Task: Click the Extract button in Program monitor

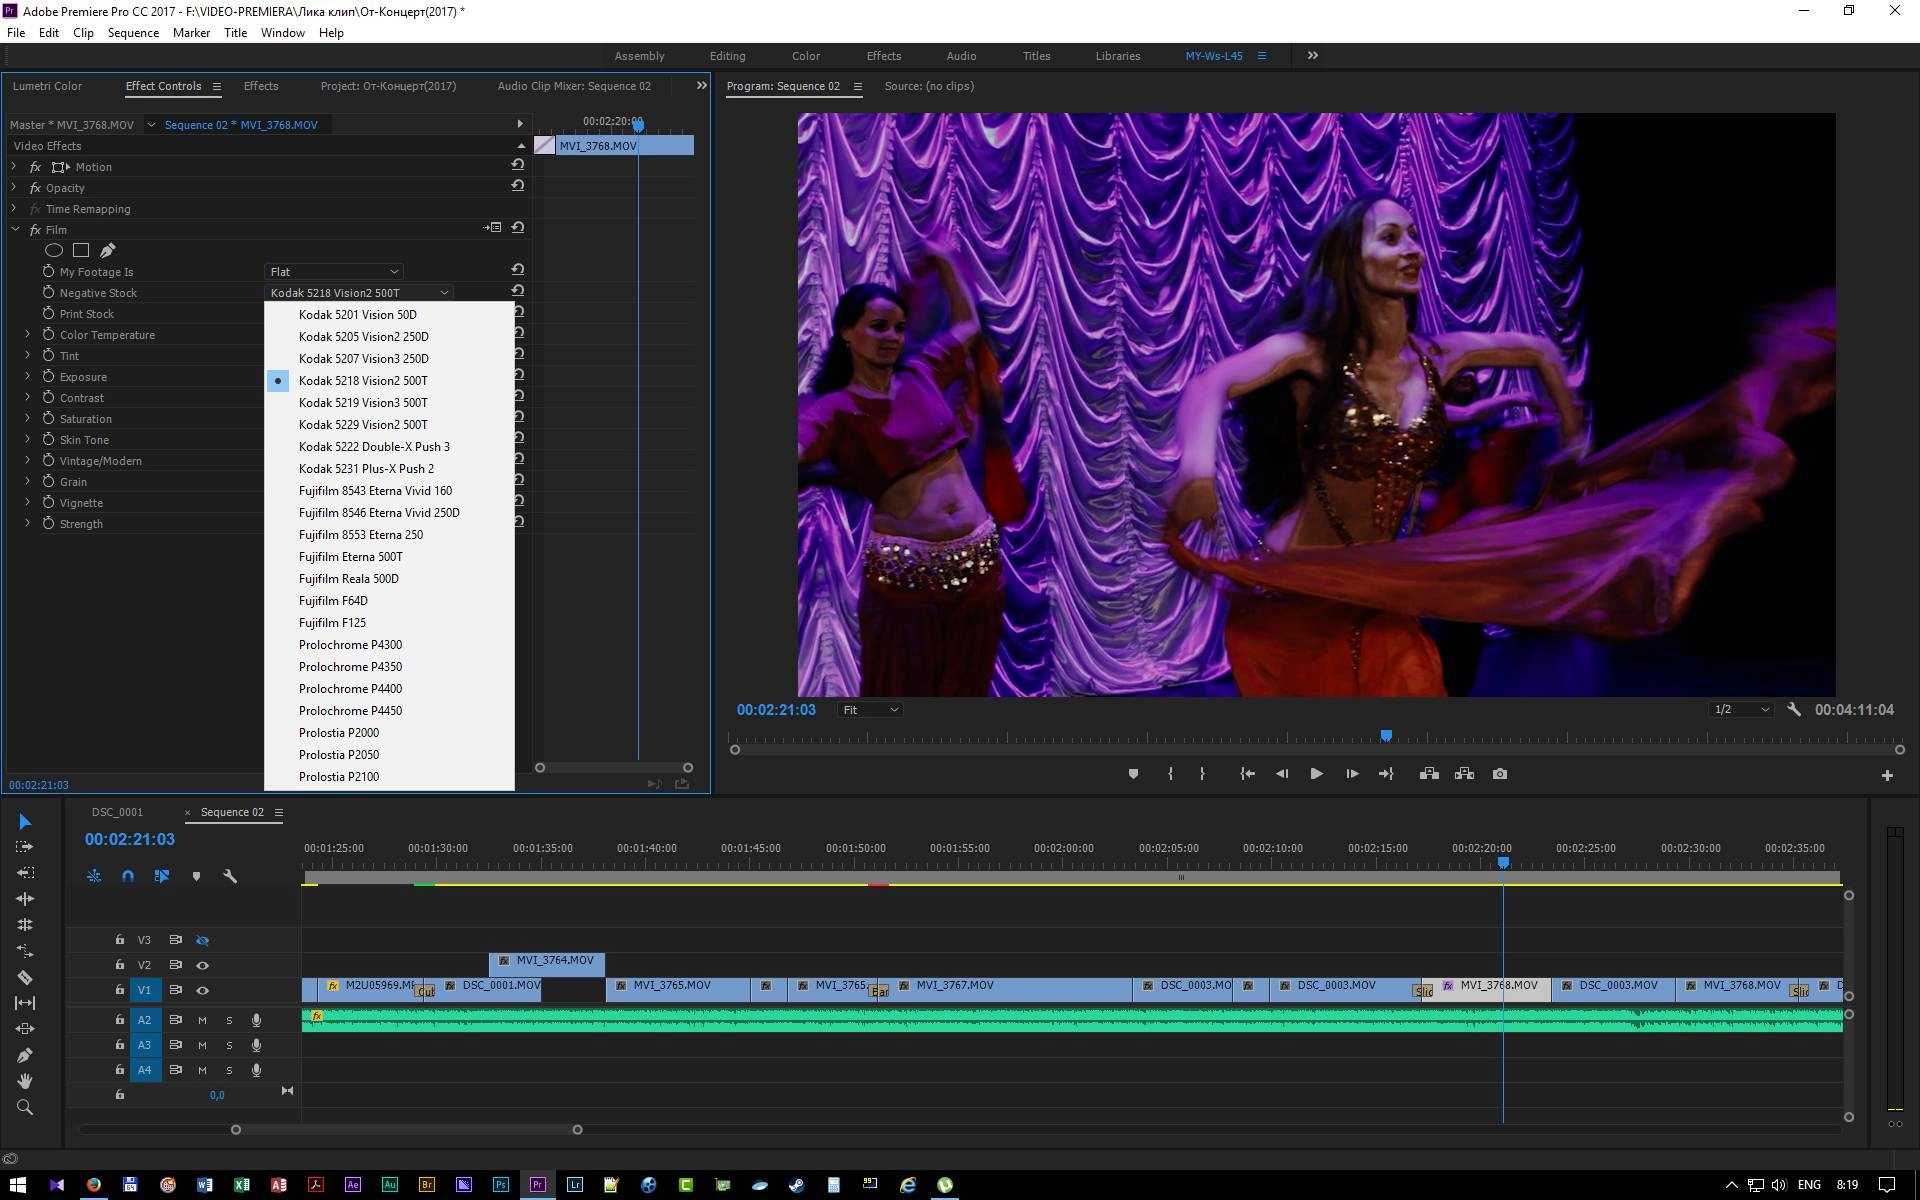Action: point(1464,774)
